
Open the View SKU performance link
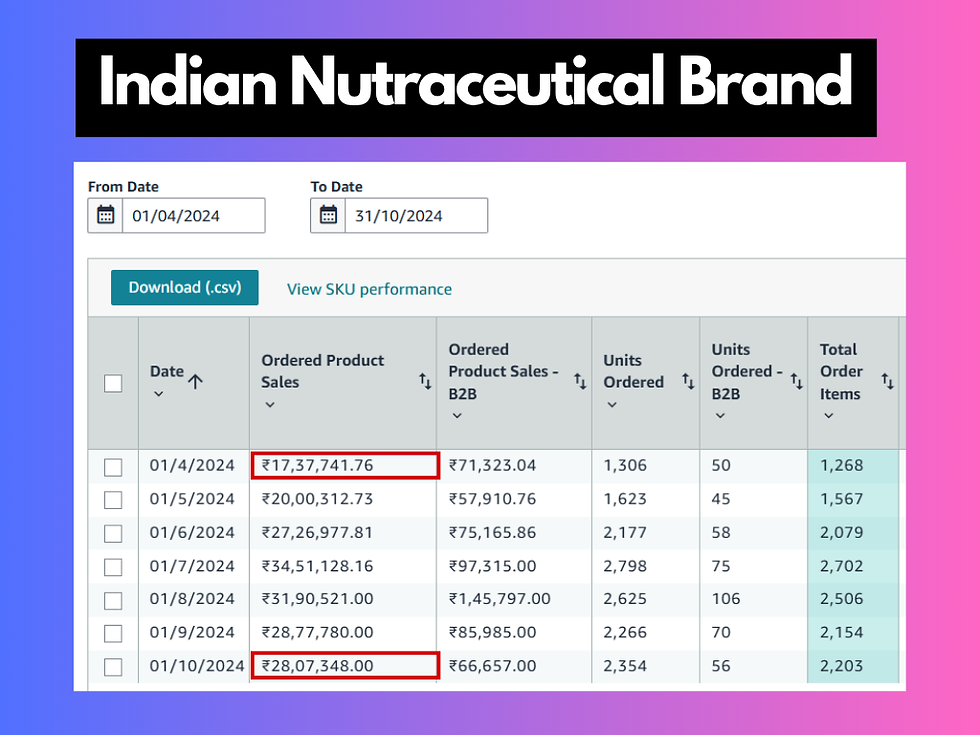[x=369, y=289]
